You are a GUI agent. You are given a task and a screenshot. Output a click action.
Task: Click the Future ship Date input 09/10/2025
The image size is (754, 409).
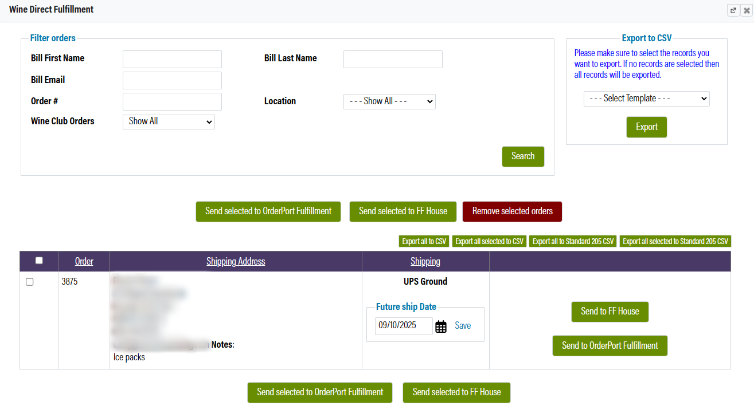coord(403,326)
